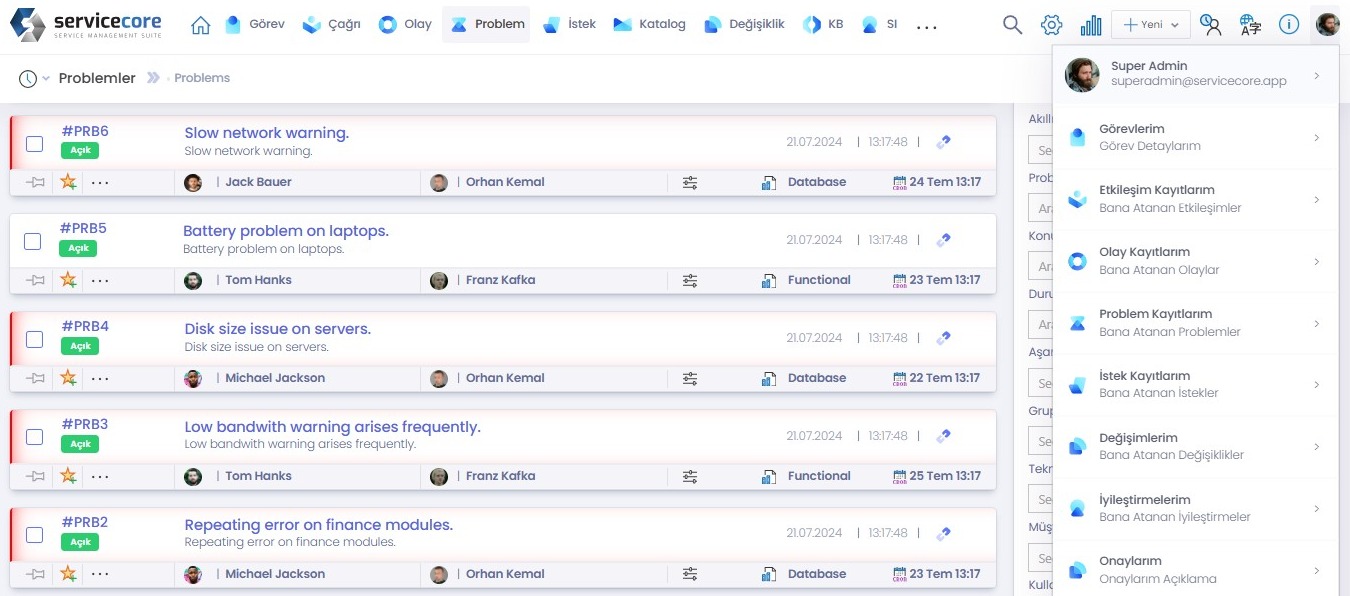The image size is (1350, 596).
Task: Open the settings gear icon
Action: 1051,25
